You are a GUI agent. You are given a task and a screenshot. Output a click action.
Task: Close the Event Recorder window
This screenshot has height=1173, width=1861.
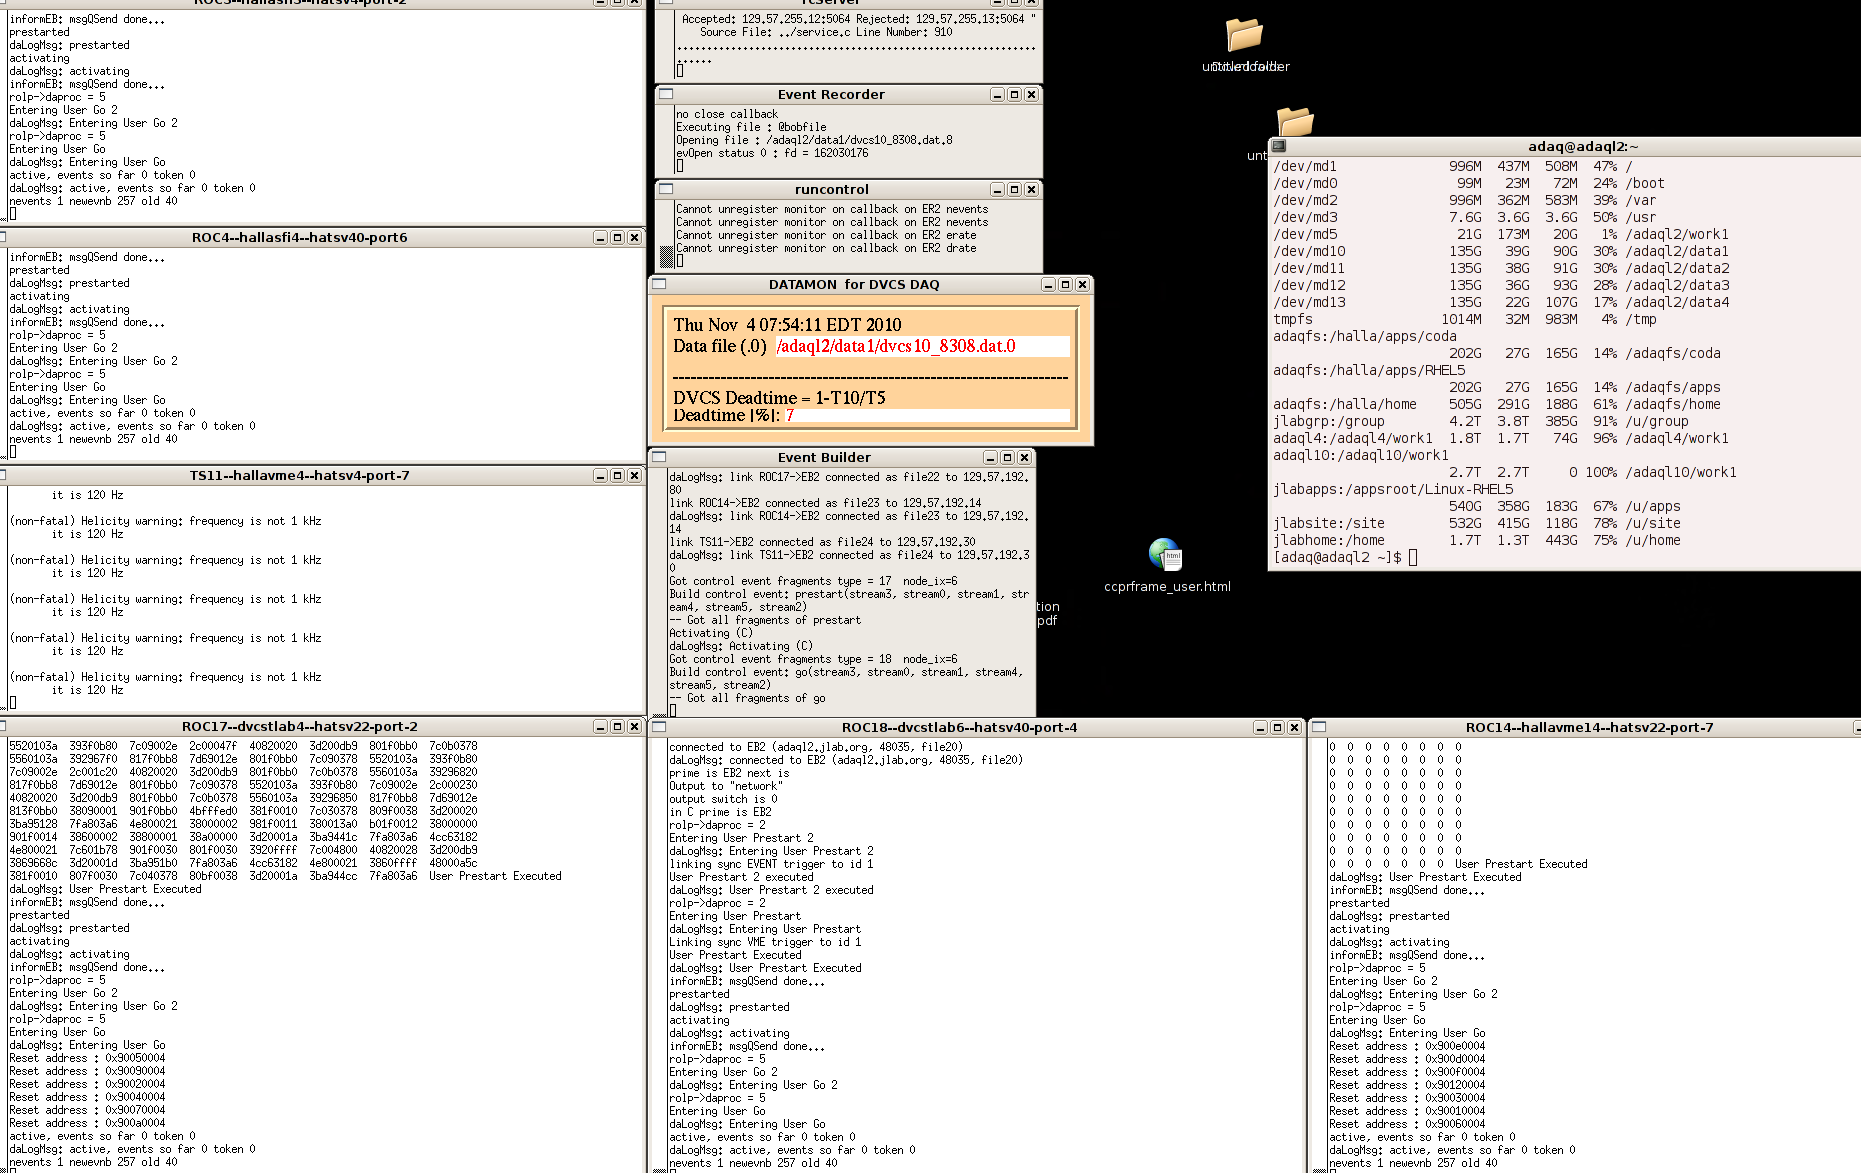(x=1031, y=94)
